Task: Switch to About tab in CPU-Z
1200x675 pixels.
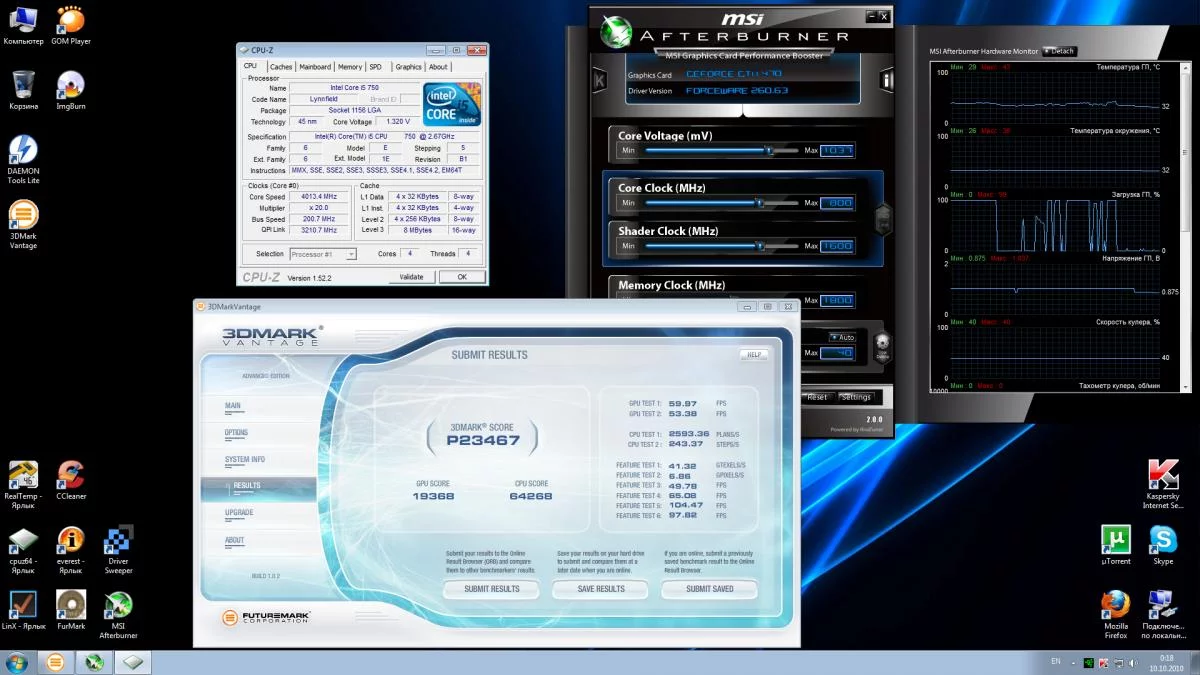Action: [439, 67]
